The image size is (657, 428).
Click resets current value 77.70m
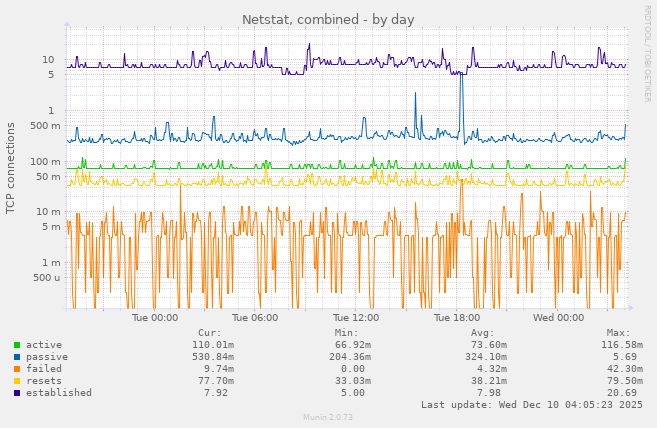coord(216,381)
